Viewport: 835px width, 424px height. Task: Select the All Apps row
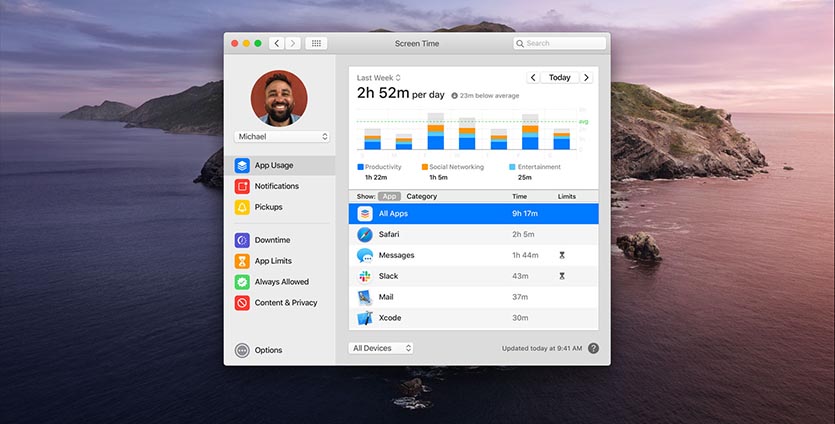[x=472, y=213]
